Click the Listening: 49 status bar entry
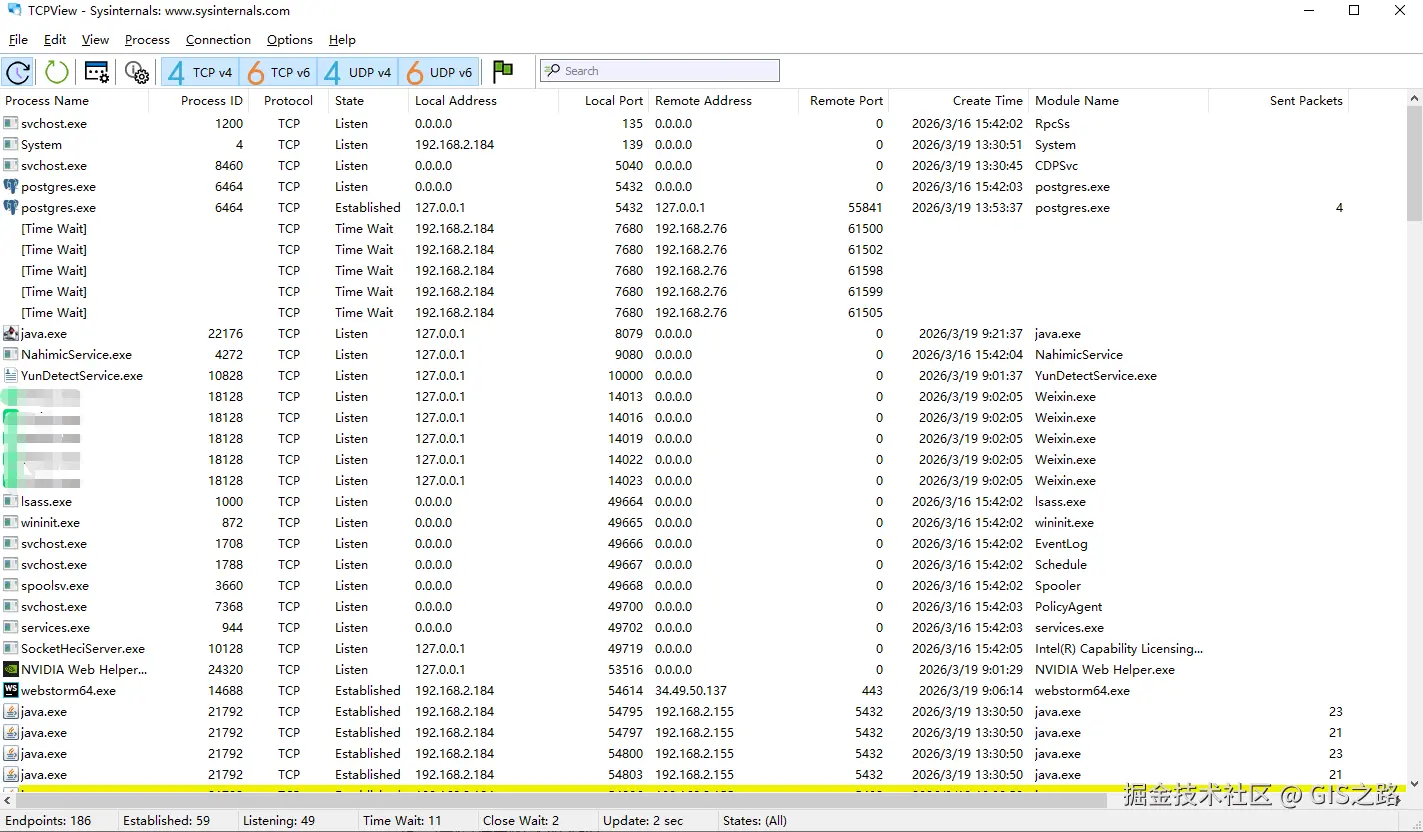 point(279,821)
